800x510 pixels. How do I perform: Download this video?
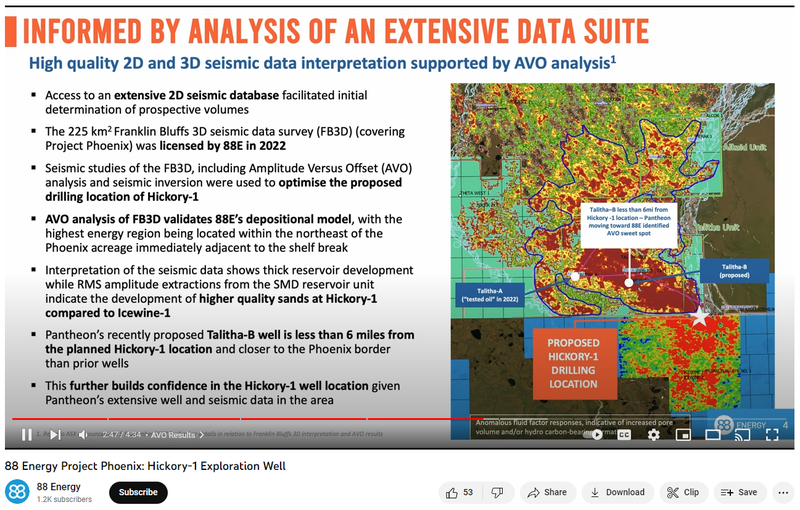[x=618, y=493]
